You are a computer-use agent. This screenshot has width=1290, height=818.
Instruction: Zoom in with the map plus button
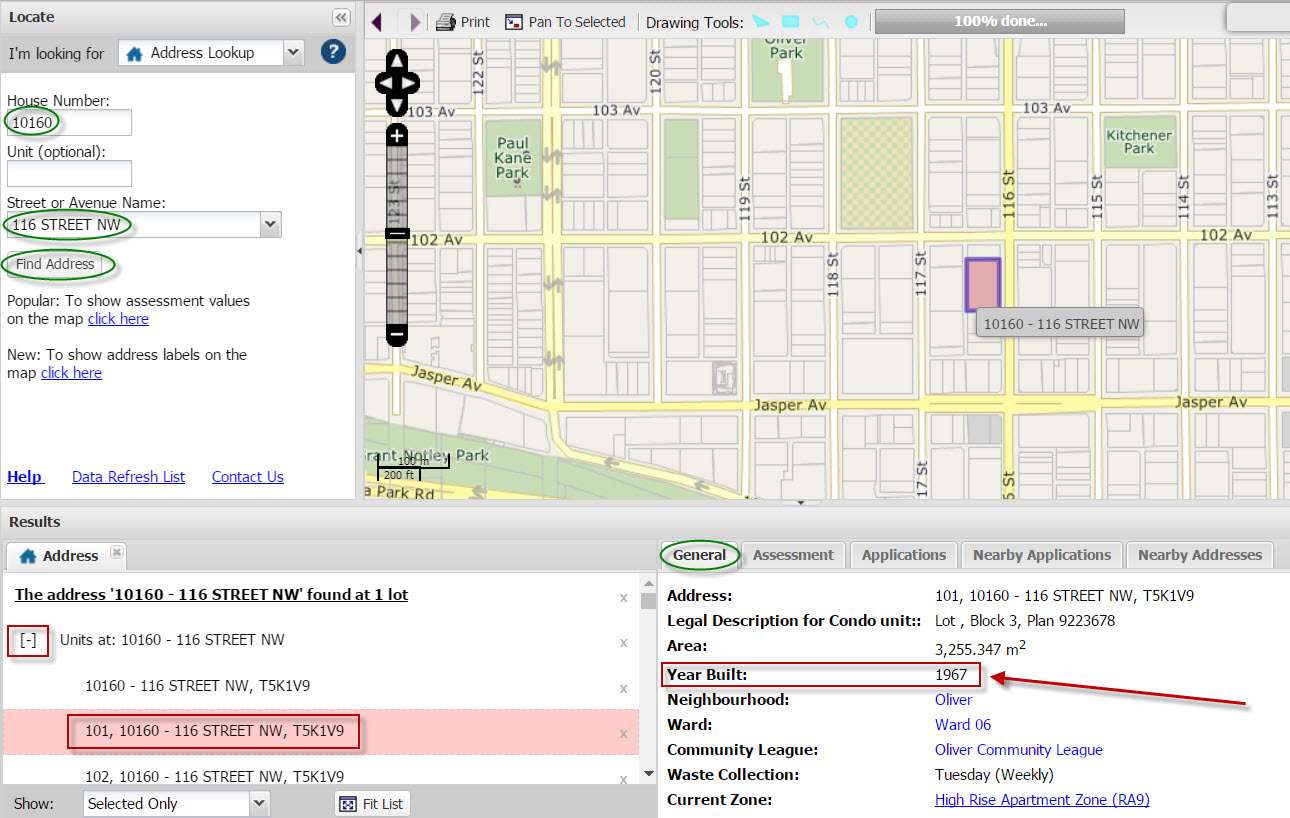tap(397, 135)
